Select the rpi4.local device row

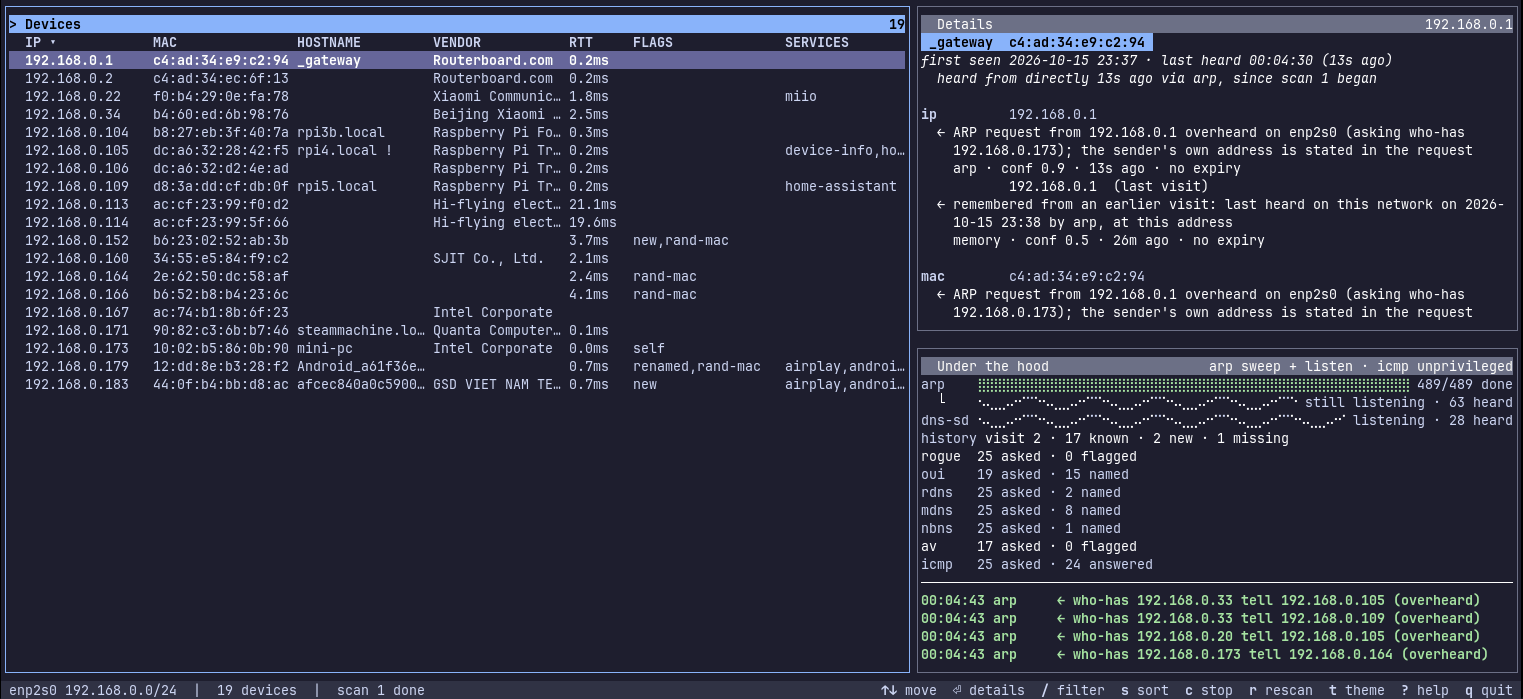click(x=457, y=151)
